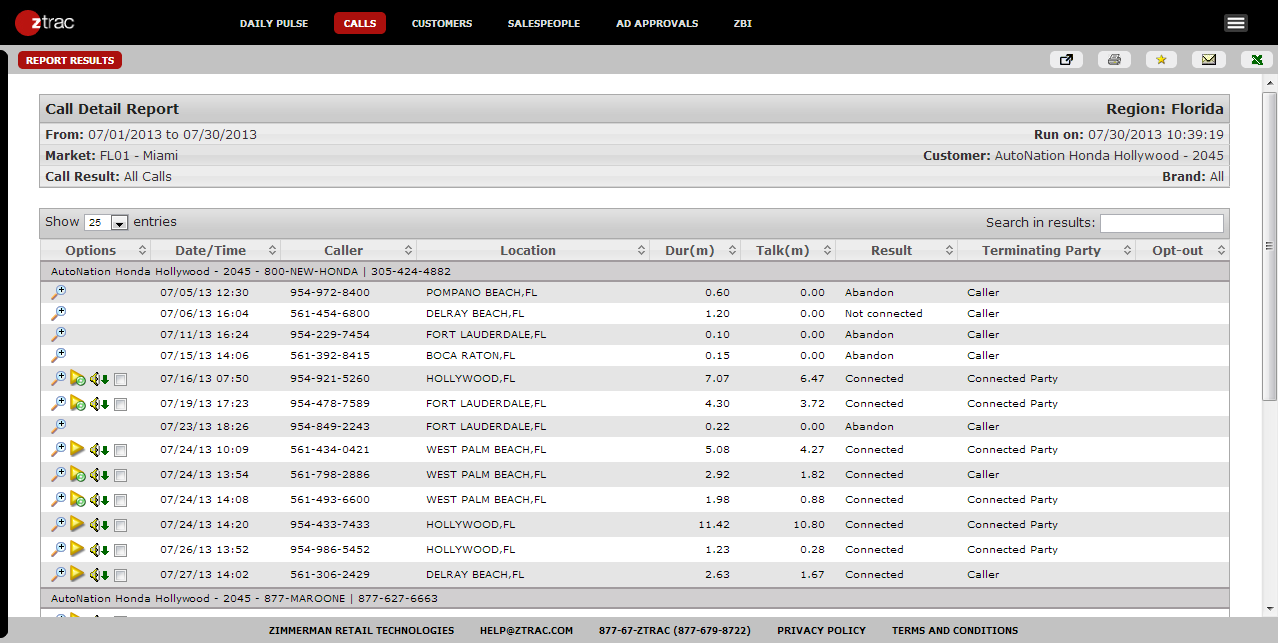Sort the table by Location column
The width and height of the screenshot is (1278, 643).
click(x=533, y=250)
